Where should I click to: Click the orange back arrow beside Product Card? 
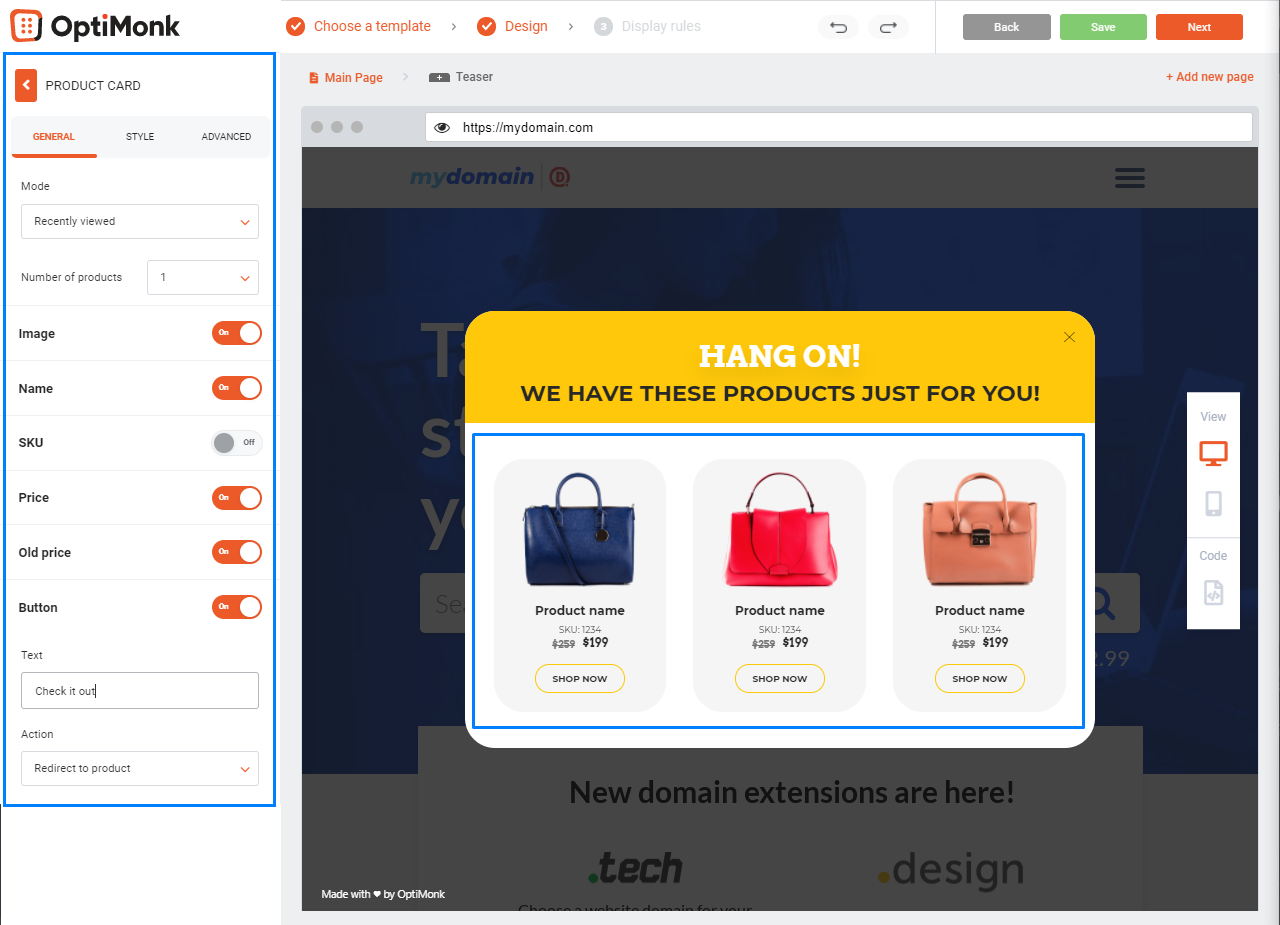[x=26, y=85]
